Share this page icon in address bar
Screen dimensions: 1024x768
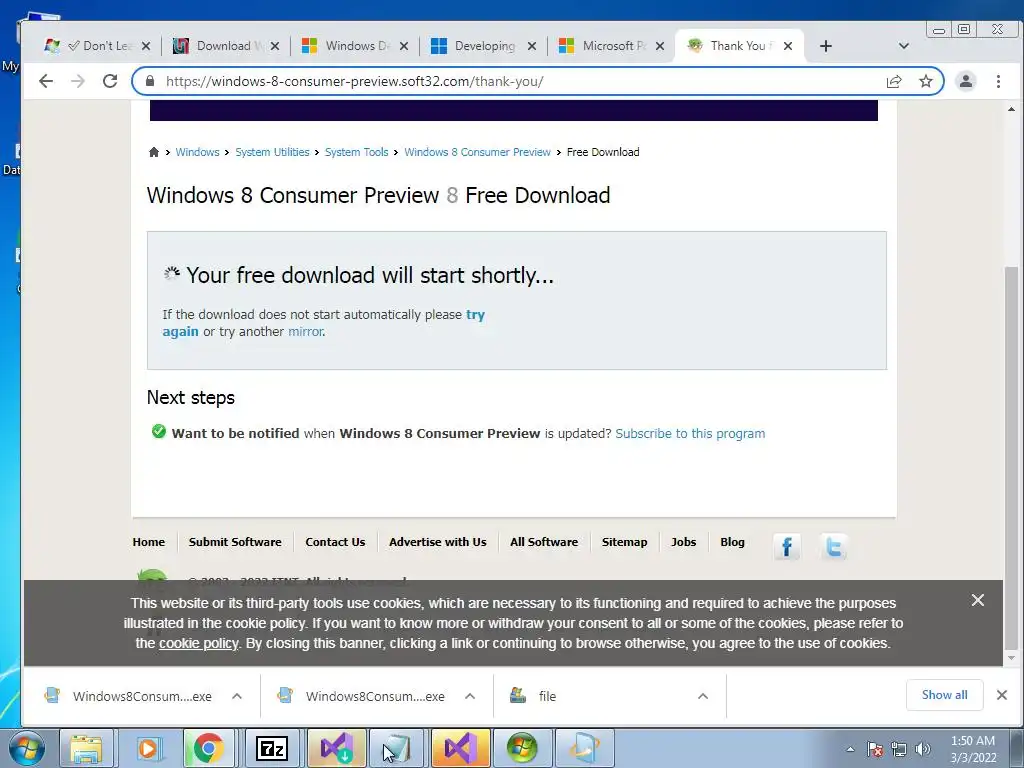click(894, 81)
